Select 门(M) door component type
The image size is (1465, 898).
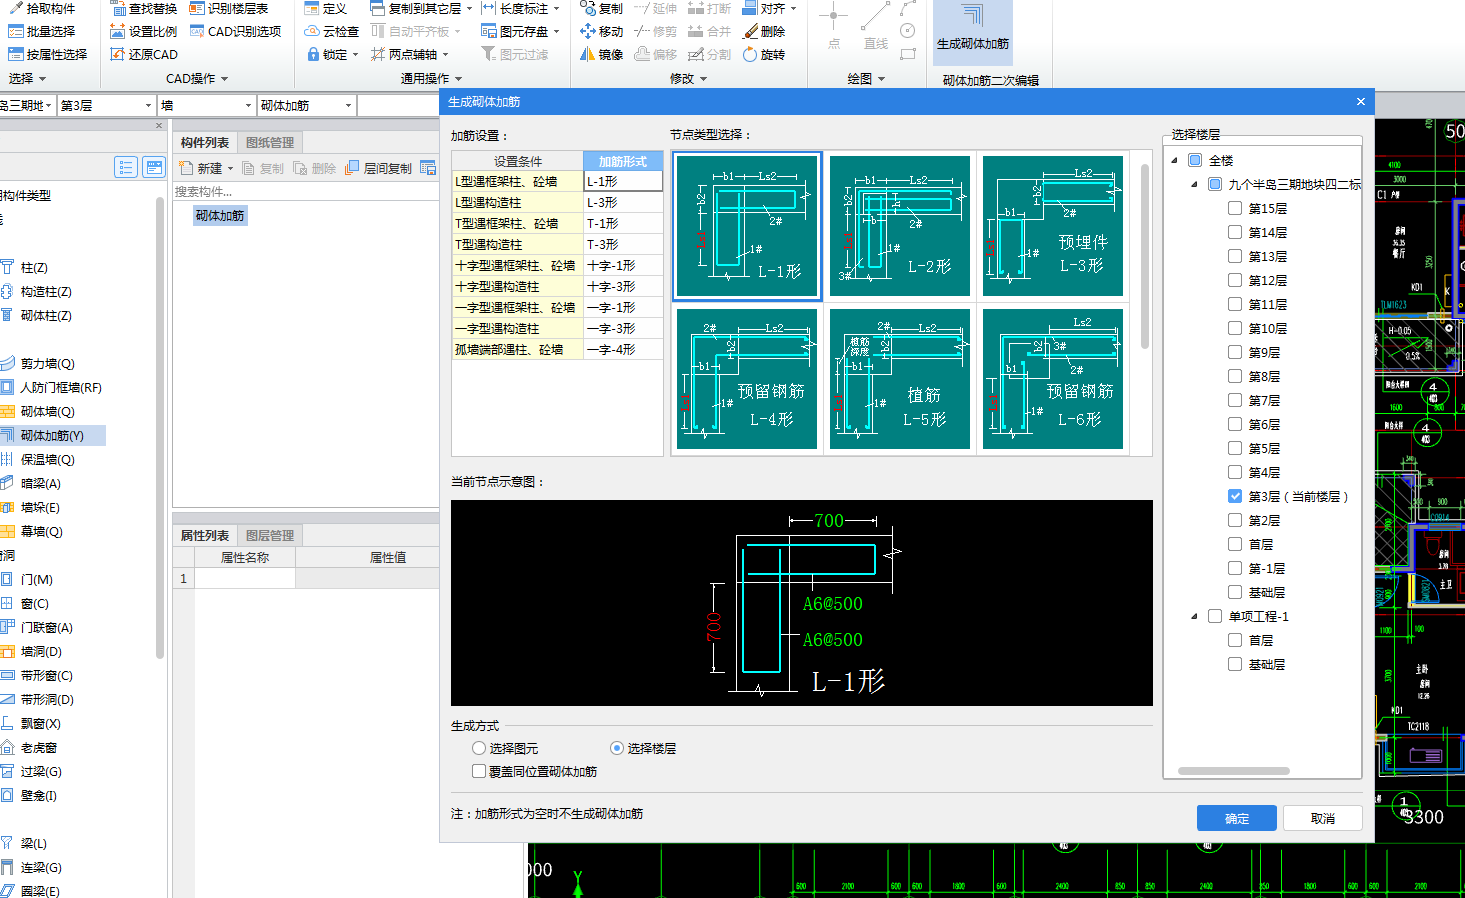pyautogui.click(x=36, y=579)
